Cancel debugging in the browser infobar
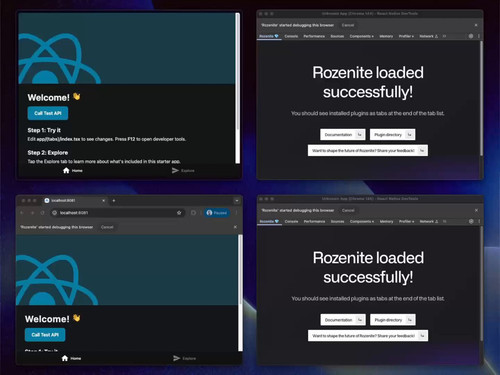Image resolution: width=500 pixels, height=375 pixels. (x=107, y=227)
